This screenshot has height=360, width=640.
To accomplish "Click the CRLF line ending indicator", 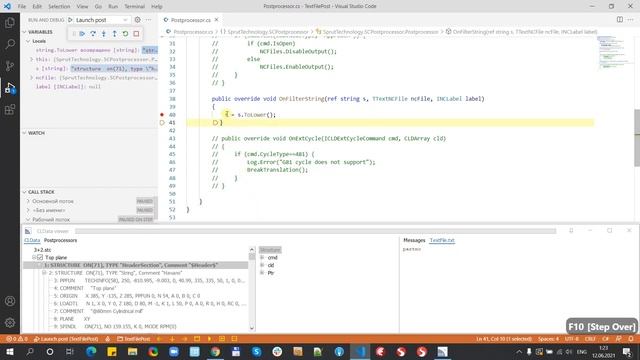I will (x=590, y=339).
